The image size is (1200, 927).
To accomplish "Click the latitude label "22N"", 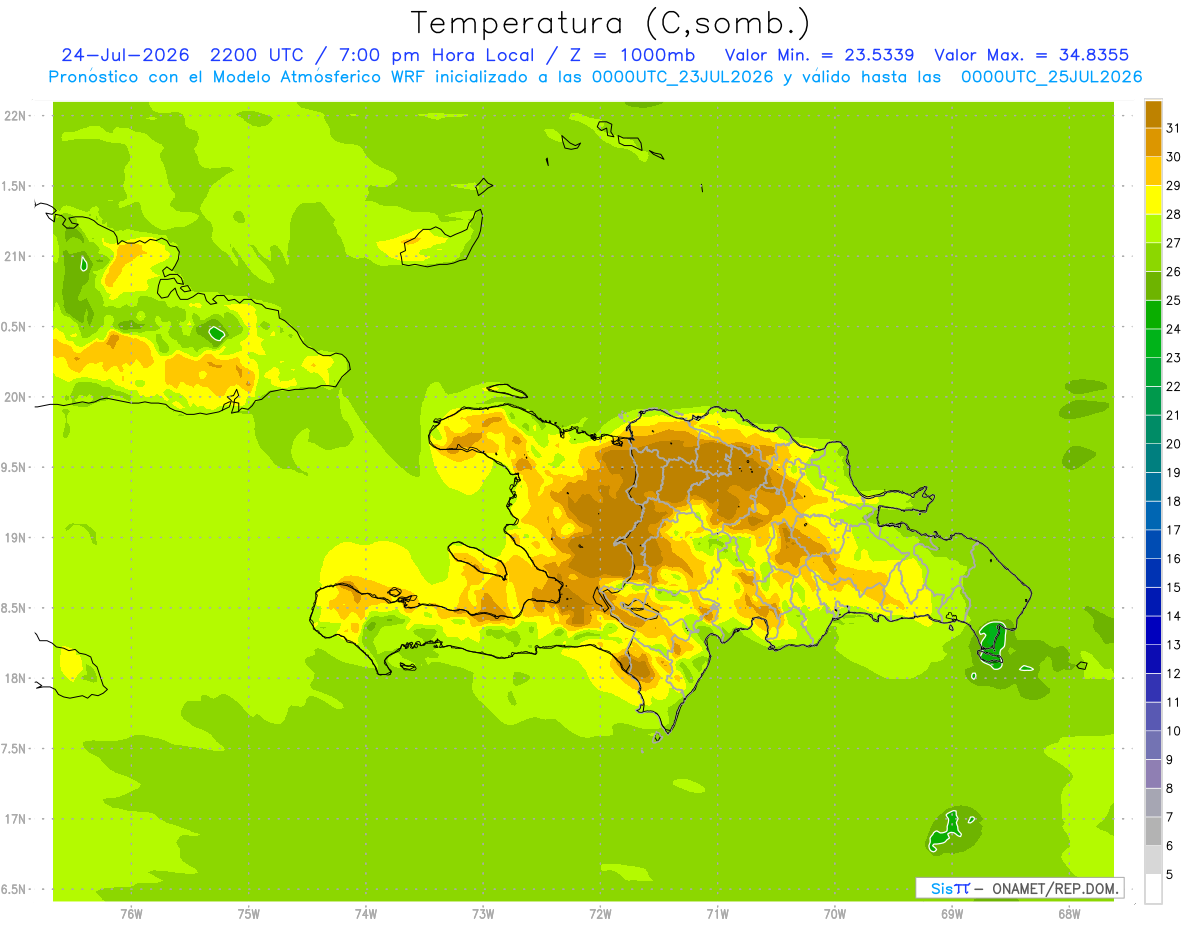I will (16, 116).
